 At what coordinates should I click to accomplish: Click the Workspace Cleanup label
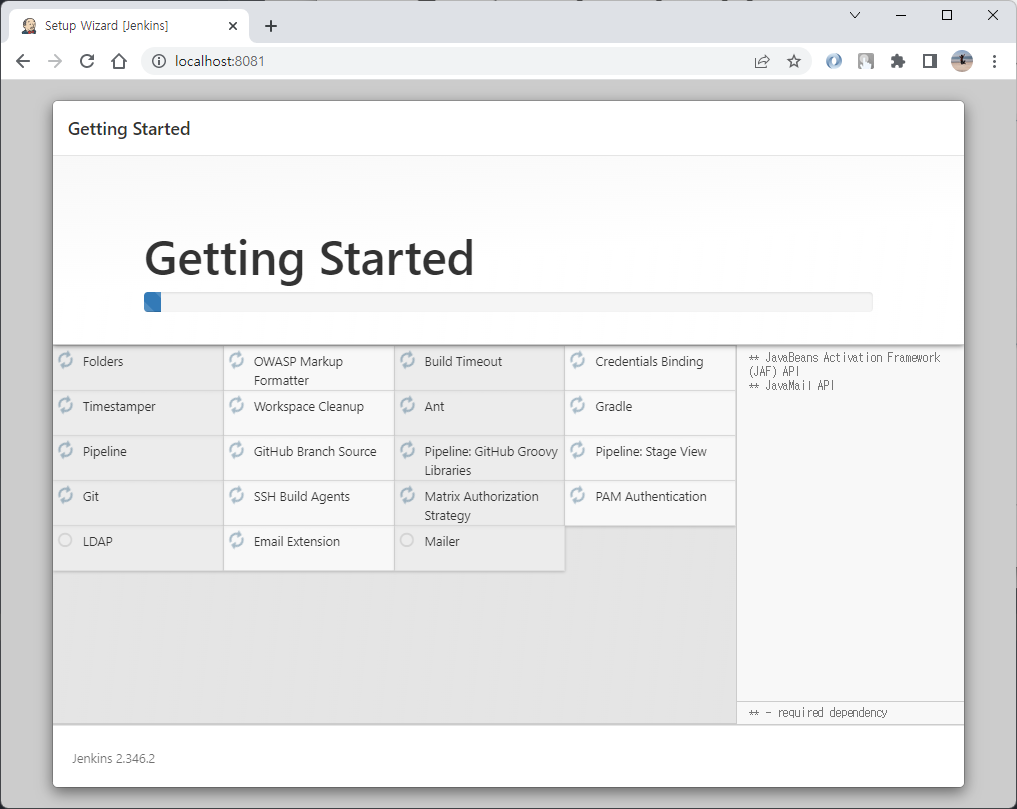pos(309,407)
